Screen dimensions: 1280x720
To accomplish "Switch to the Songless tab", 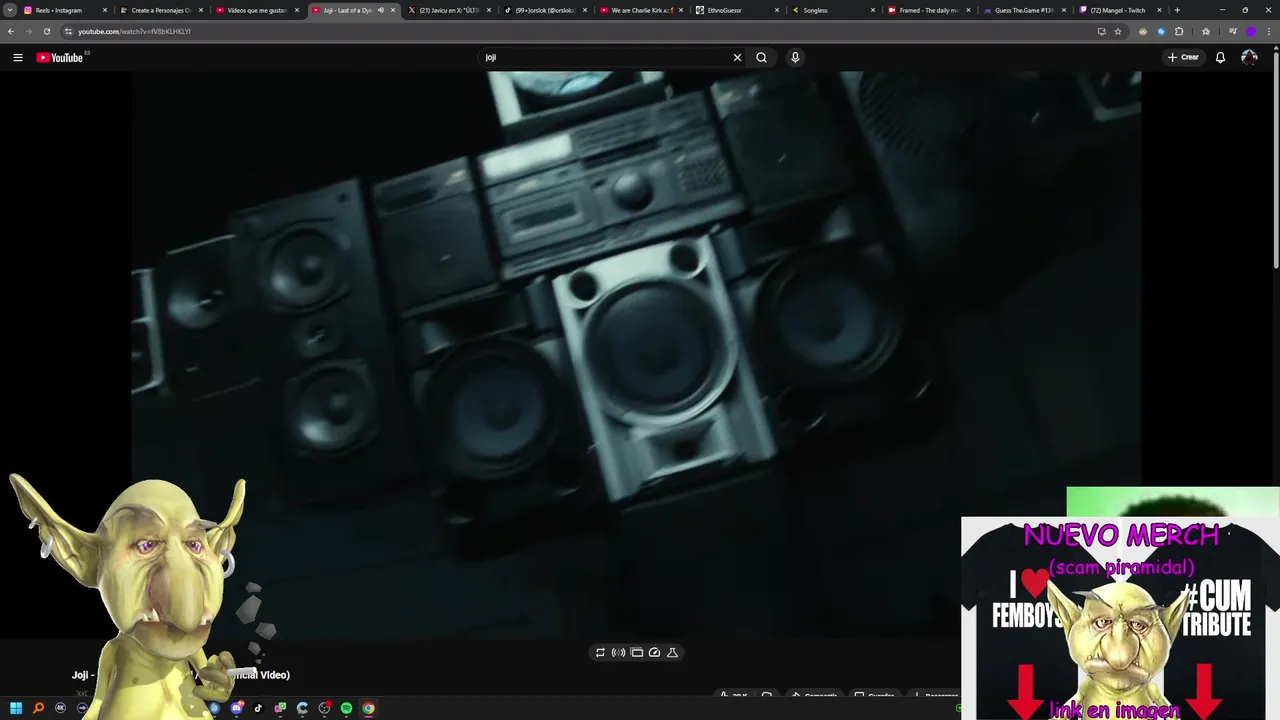I will pyautogui.click(x=833, y=10).
